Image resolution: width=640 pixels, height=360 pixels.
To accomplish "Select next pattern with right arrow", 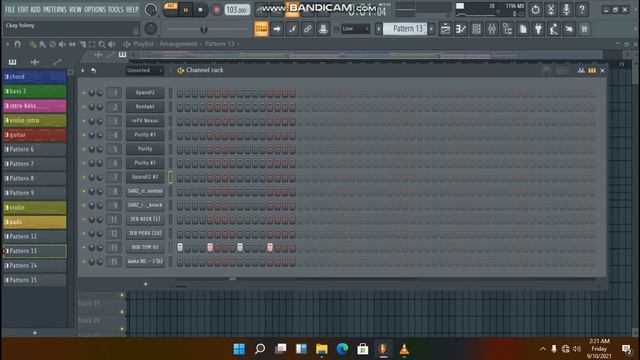I will point(431,29).
